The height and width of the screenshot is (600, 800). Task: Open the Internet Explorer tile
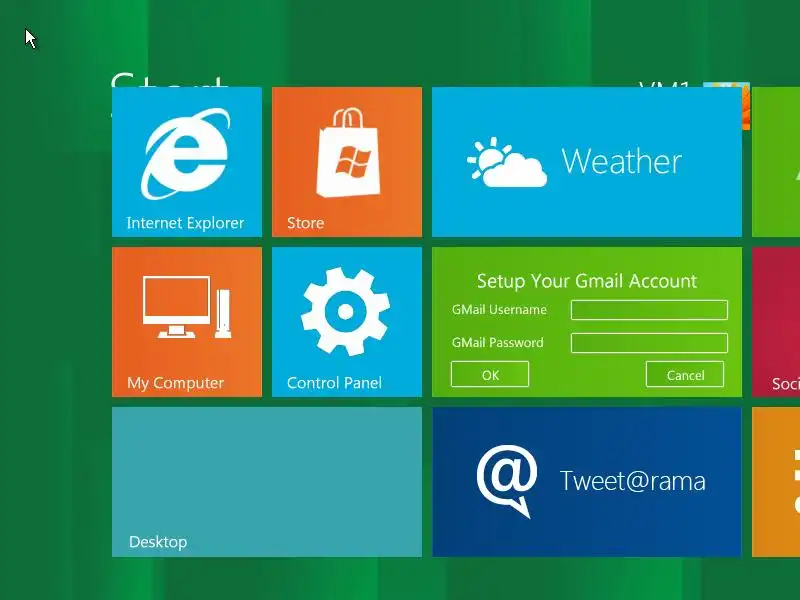tap(187, 162)
